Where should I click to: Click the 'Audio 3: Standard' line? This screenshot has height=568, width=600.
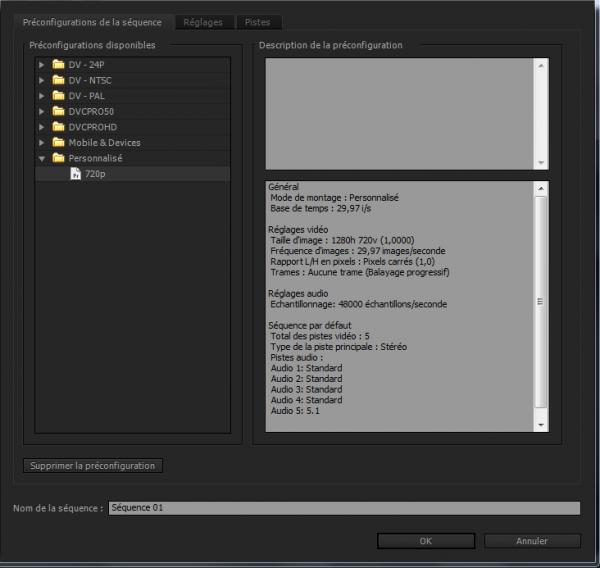coord(307,389)
